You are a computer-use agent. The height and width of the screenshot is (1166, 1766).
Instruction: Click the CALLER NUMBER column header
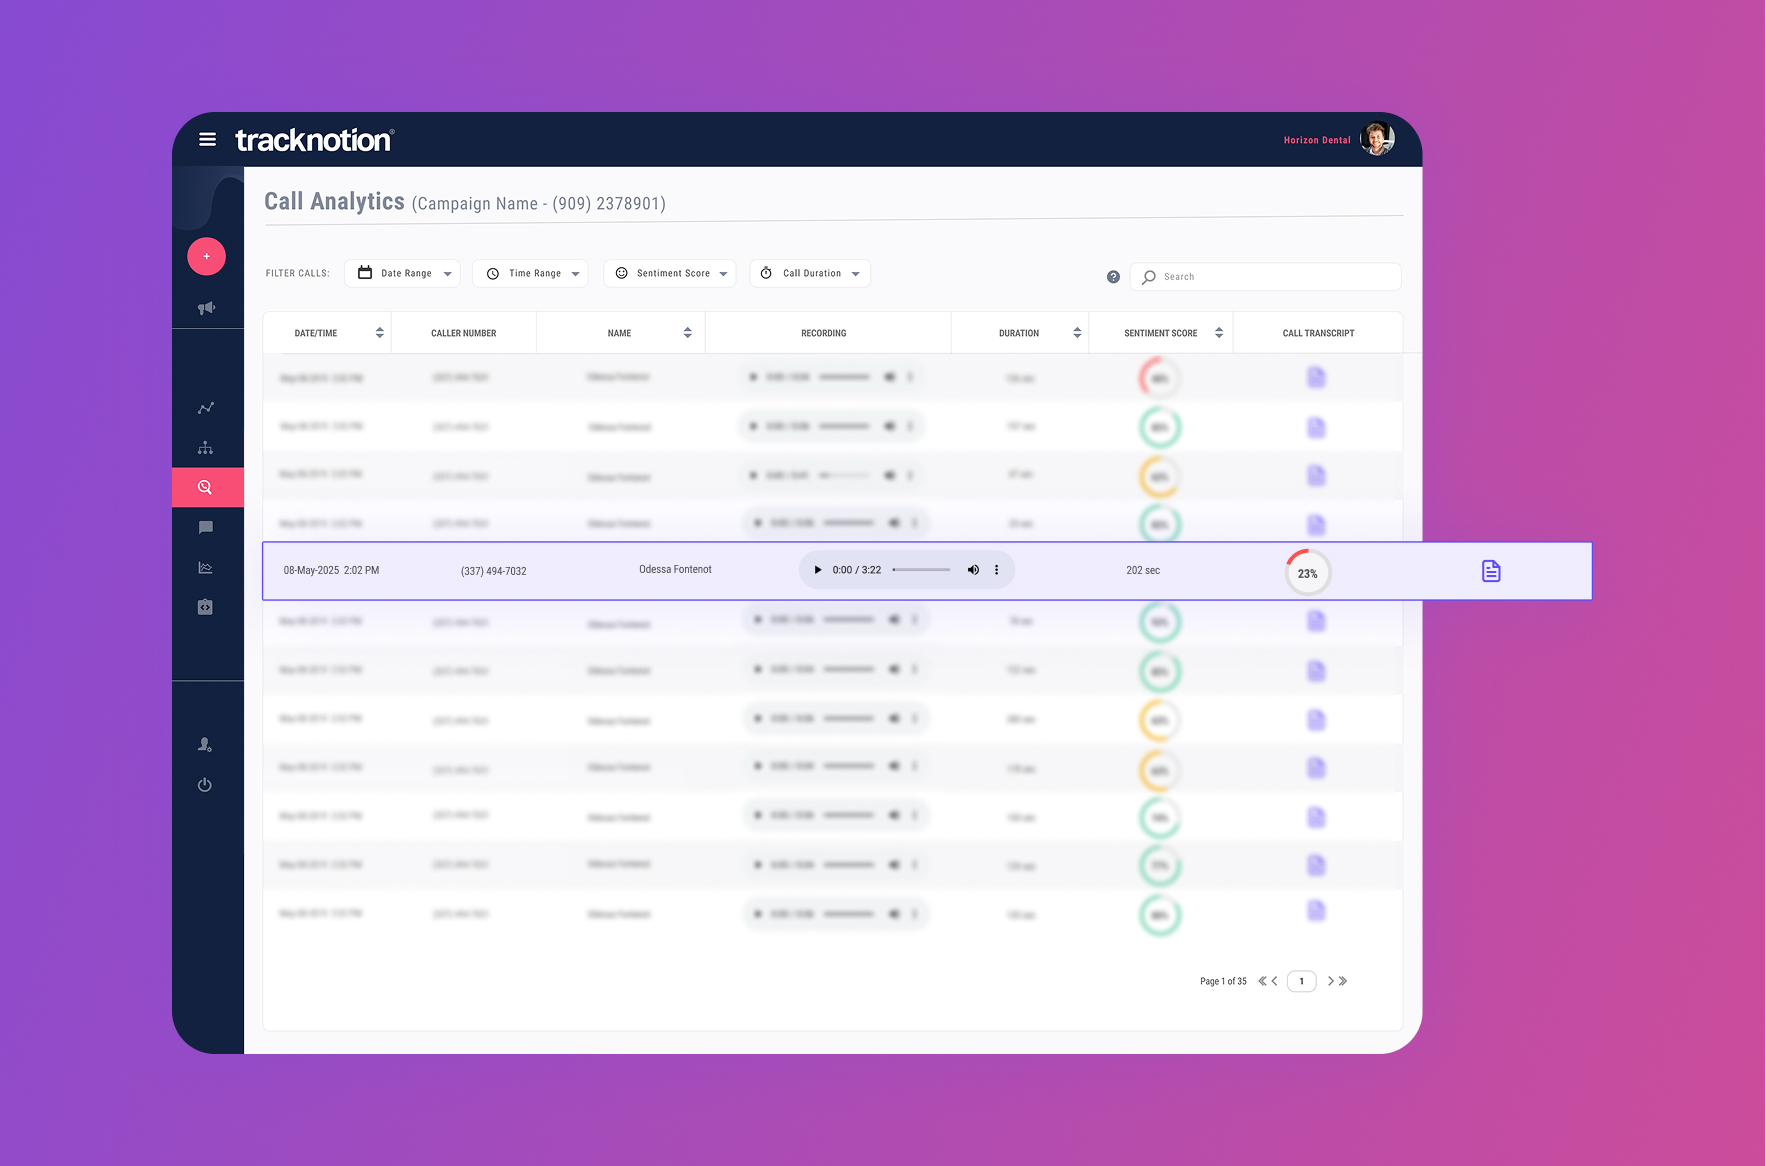coord(463,333)
